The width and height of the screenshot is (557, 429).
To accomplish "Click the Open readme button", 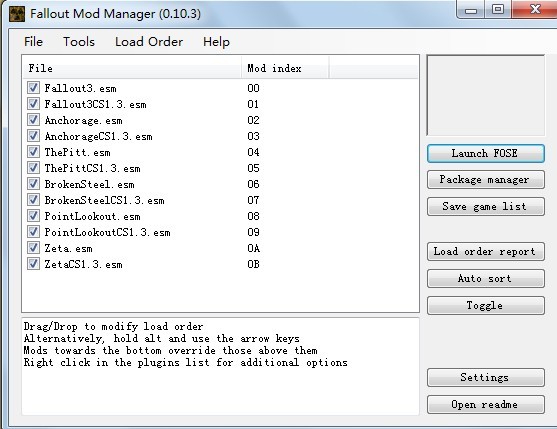I will [x=486, y=404].
